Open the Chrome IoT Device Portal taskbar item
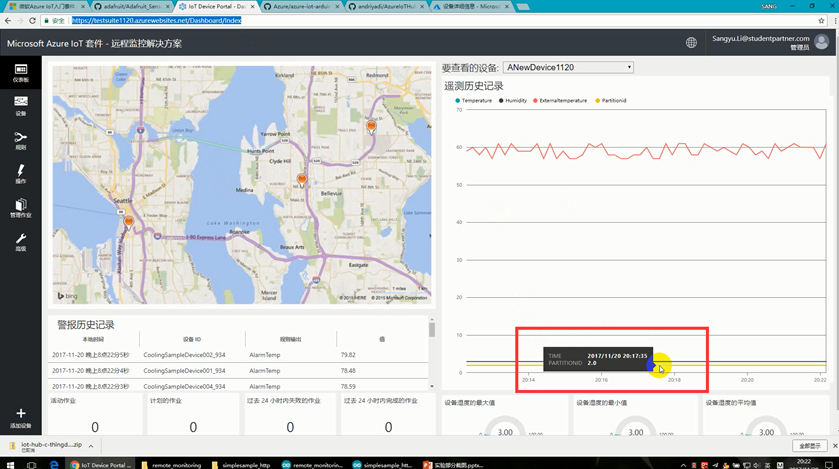 tap(101, 465)
